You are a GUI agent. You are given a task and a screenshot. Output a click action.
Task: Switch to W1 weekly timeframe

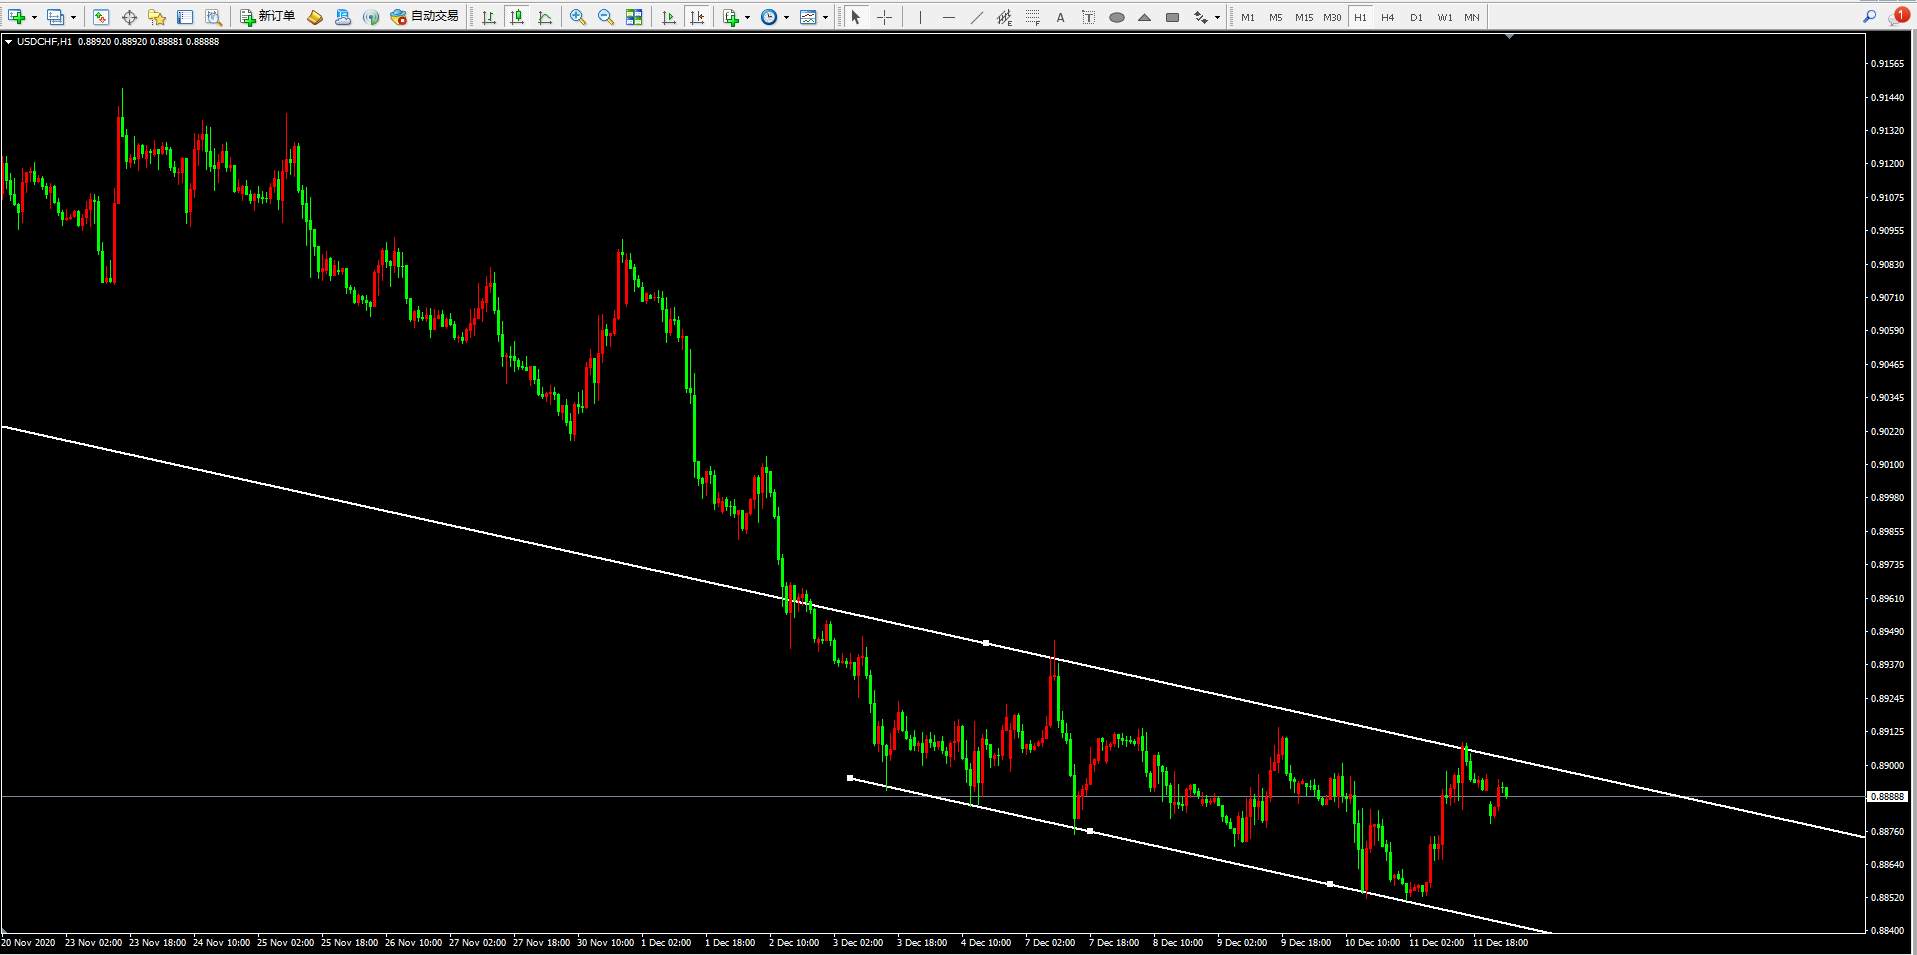[x=1444, y=17]
